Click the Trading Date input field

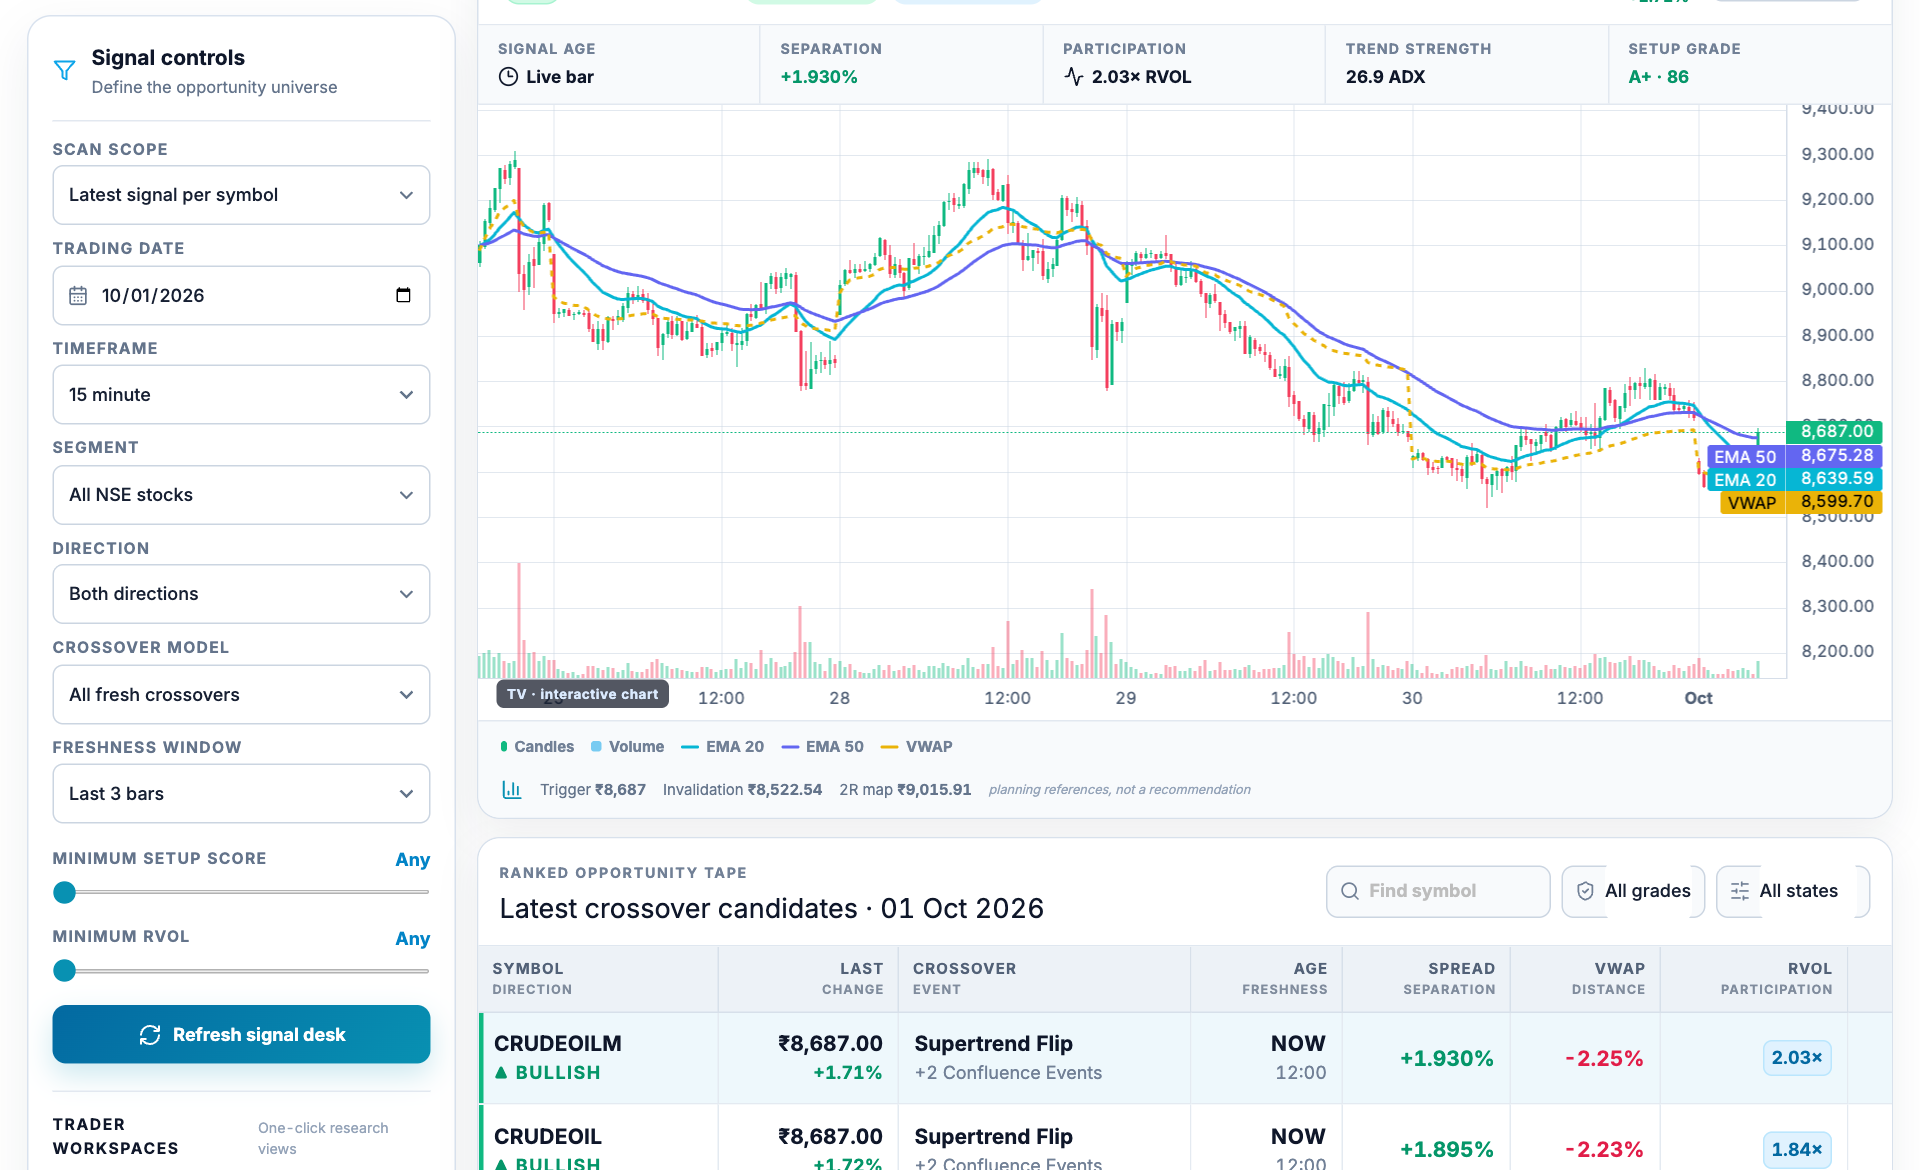(241, 295)
